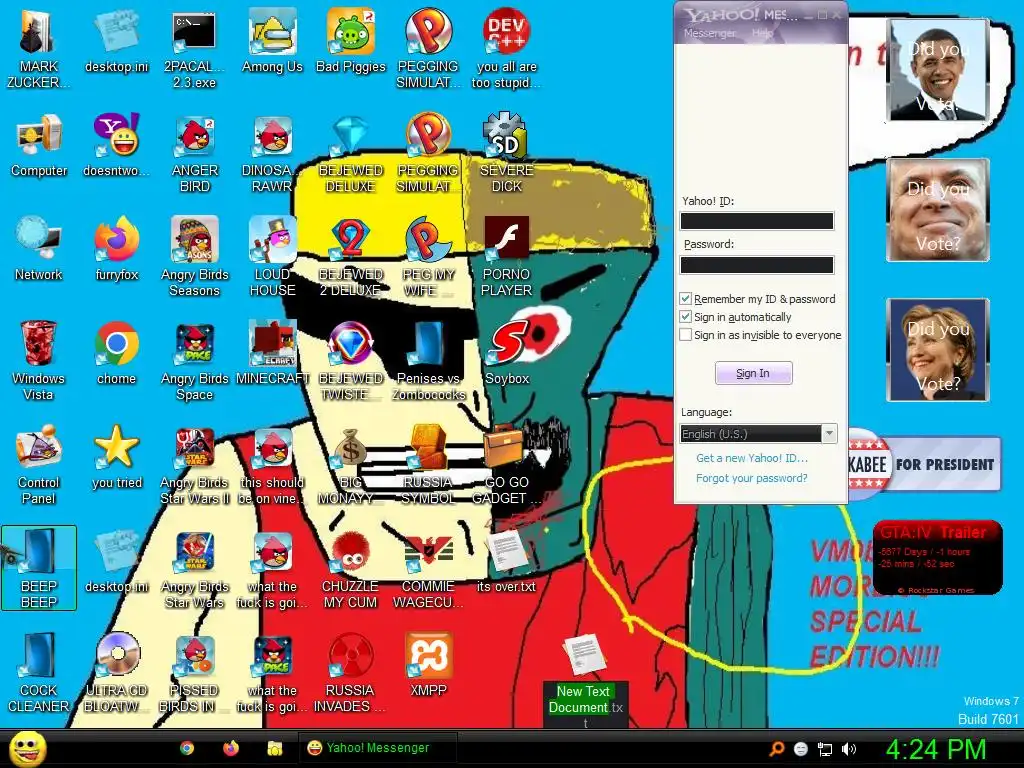Open the volume speaker tray icon

[x=848, y=749]
